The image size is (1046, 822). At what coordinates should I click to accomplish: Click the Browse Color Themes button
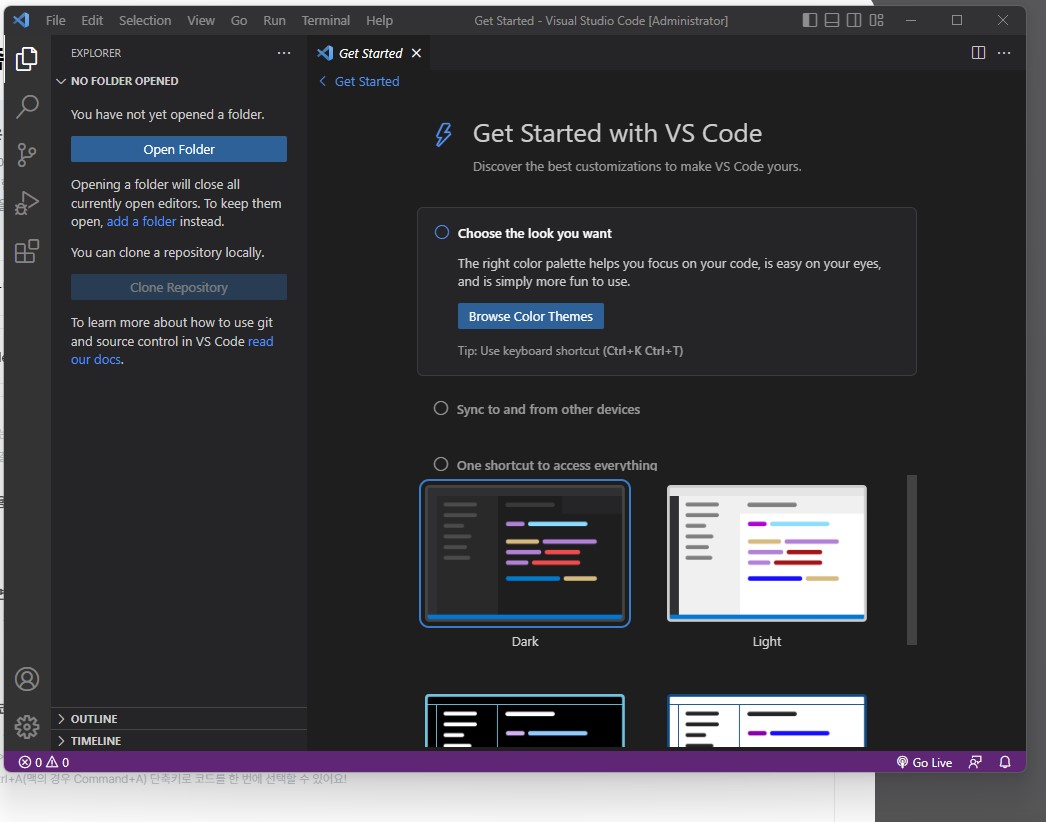point(530,316)
